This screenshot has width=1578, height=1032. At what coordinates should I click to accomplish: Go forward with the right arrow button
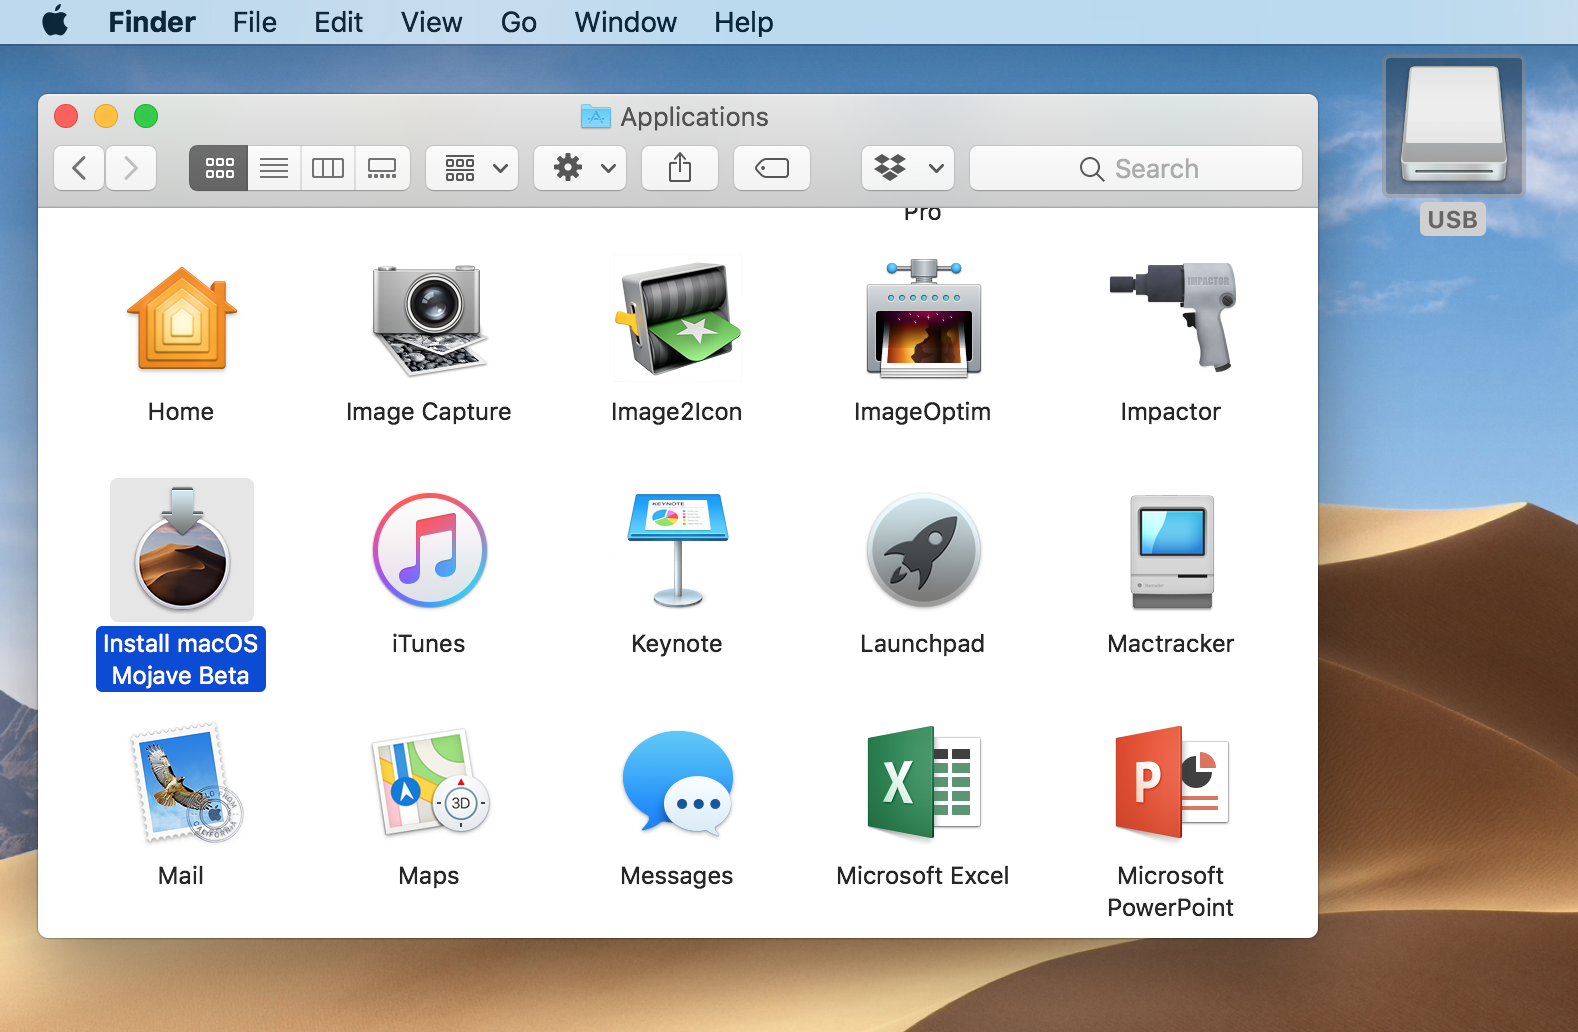tap(131, 168)
